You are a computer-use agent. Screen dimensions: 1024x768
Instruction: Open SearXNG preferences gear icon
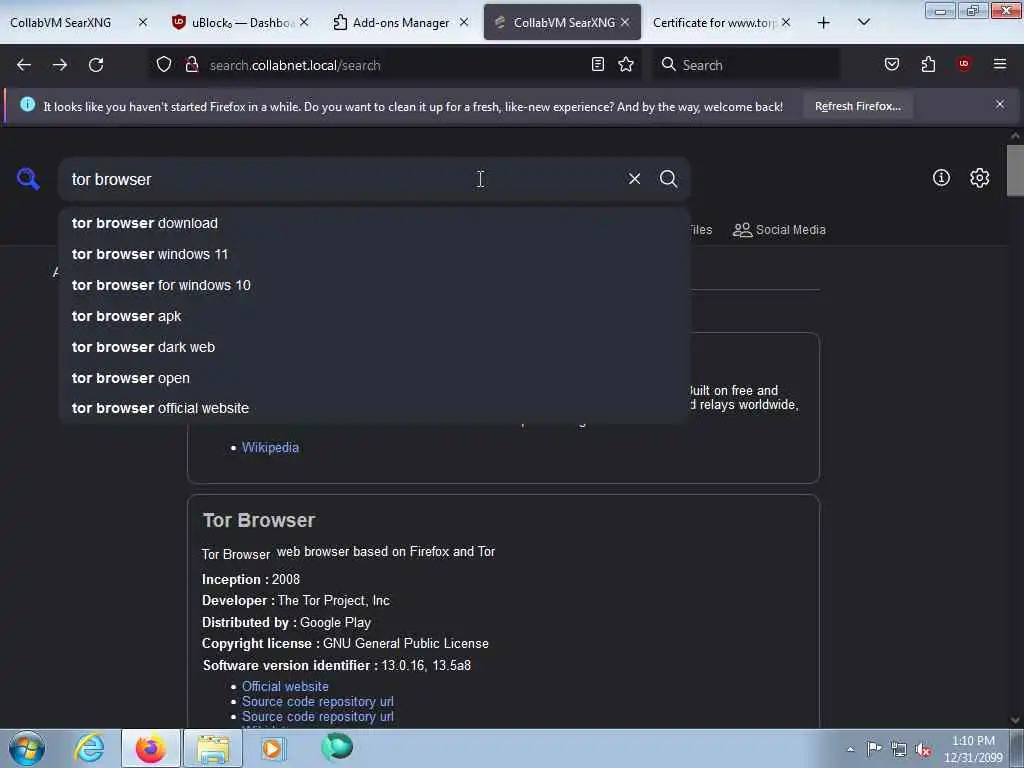click(x=979, y=178)
